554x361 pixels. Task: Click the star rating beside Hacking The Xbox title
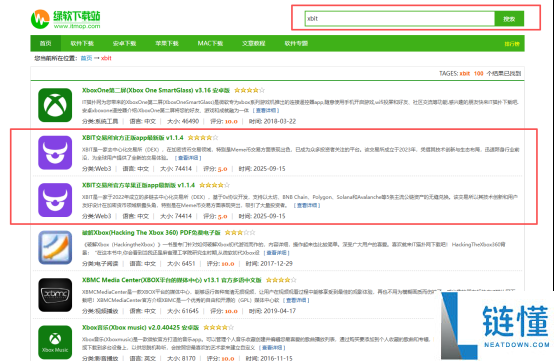click(x=240, y=233)
